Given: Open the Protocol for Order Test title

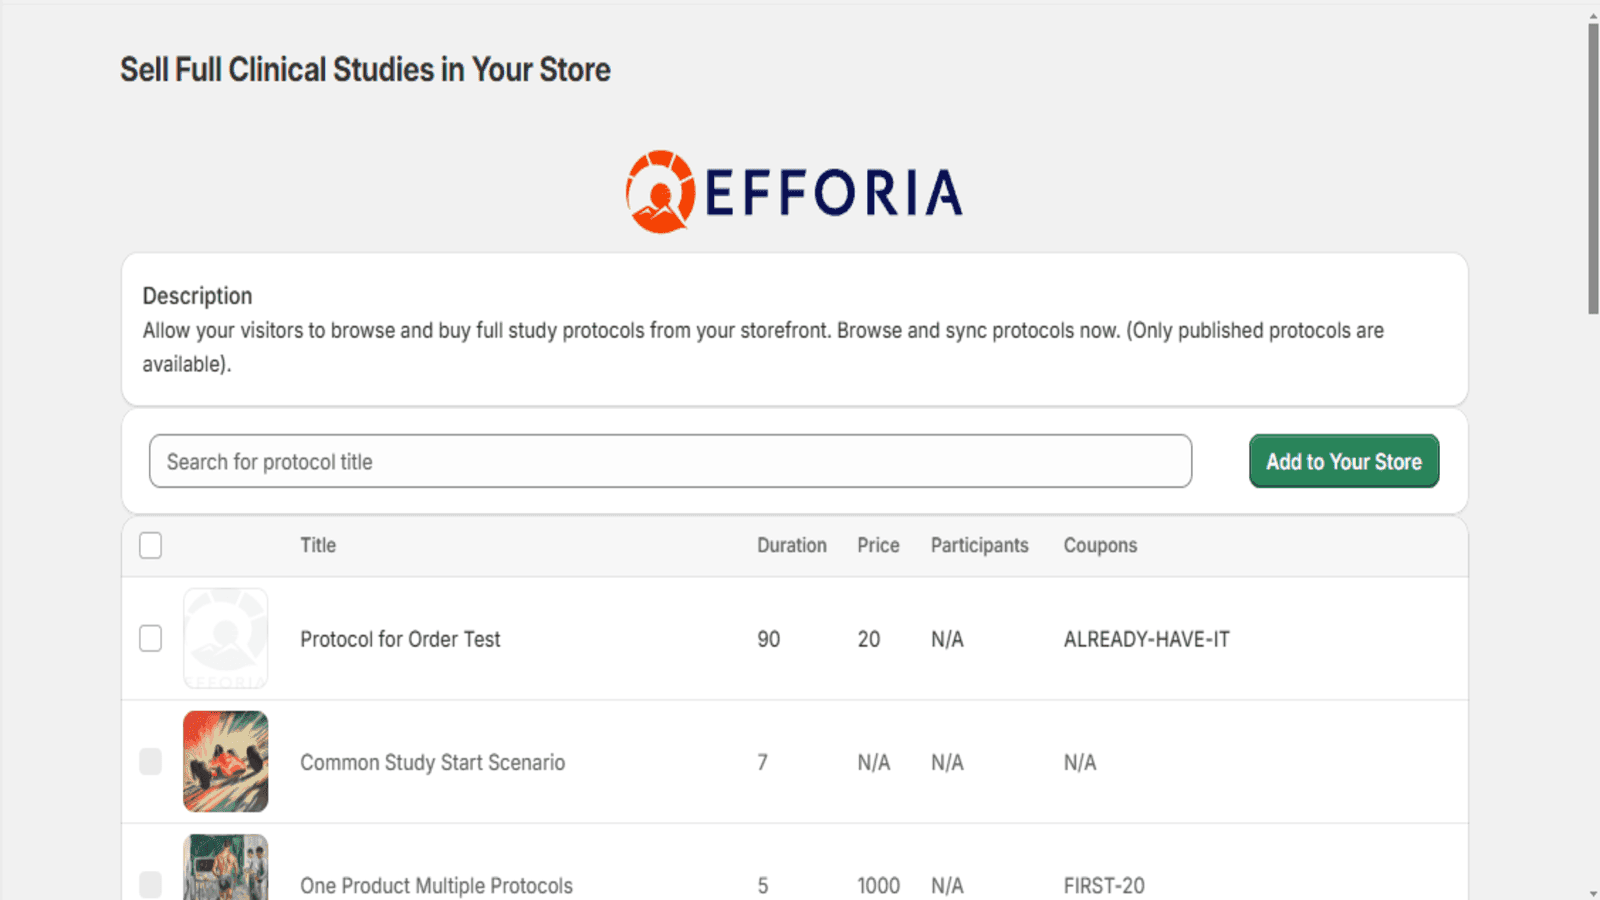Looking at the screenshot, I should (x=400, y=639).
